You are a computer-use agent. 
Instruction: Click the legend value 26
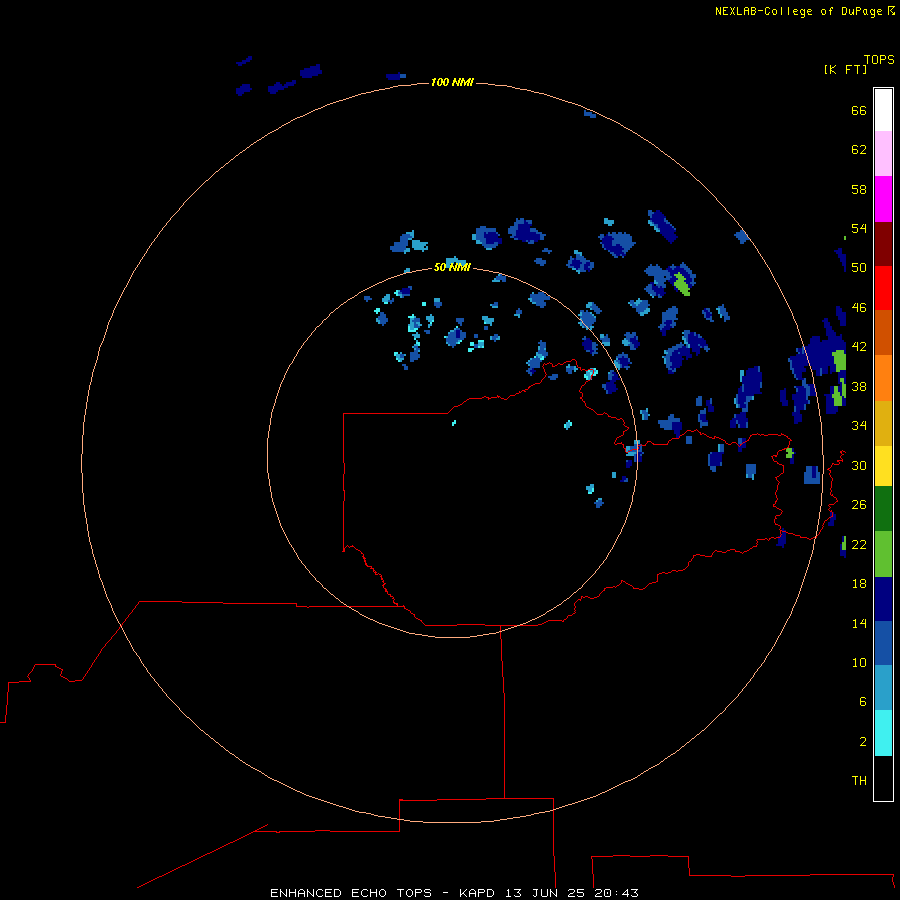click(x=859, y=505)
